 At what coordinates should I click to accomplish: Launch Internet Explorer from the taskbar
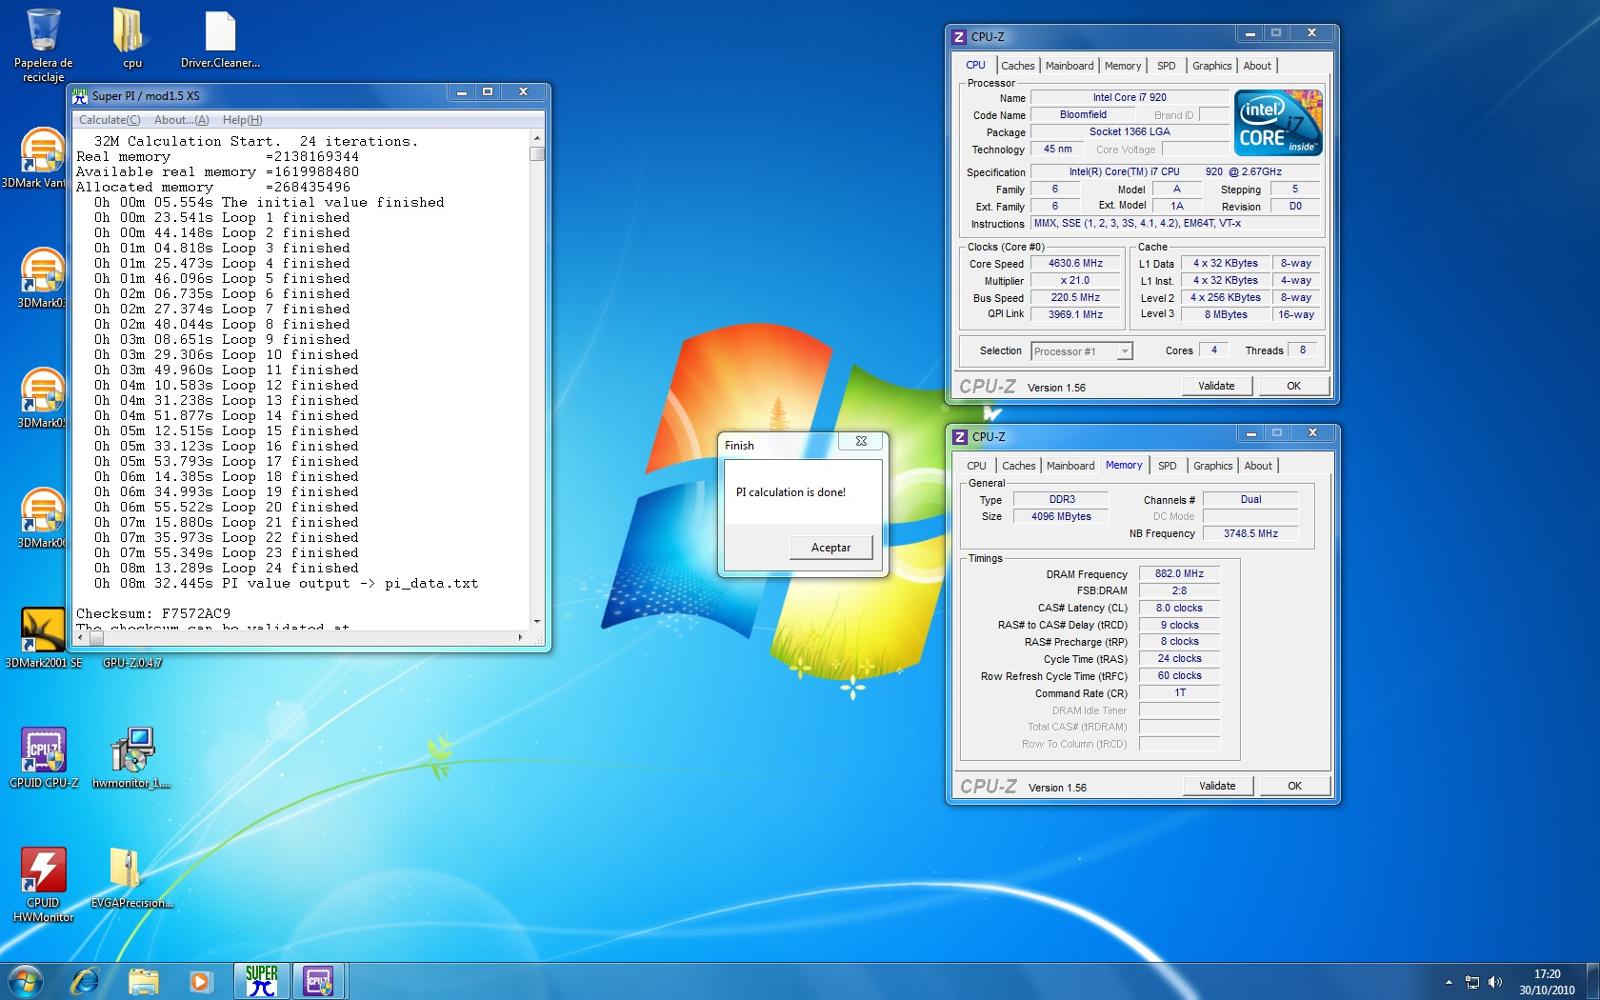pos(85,981)
